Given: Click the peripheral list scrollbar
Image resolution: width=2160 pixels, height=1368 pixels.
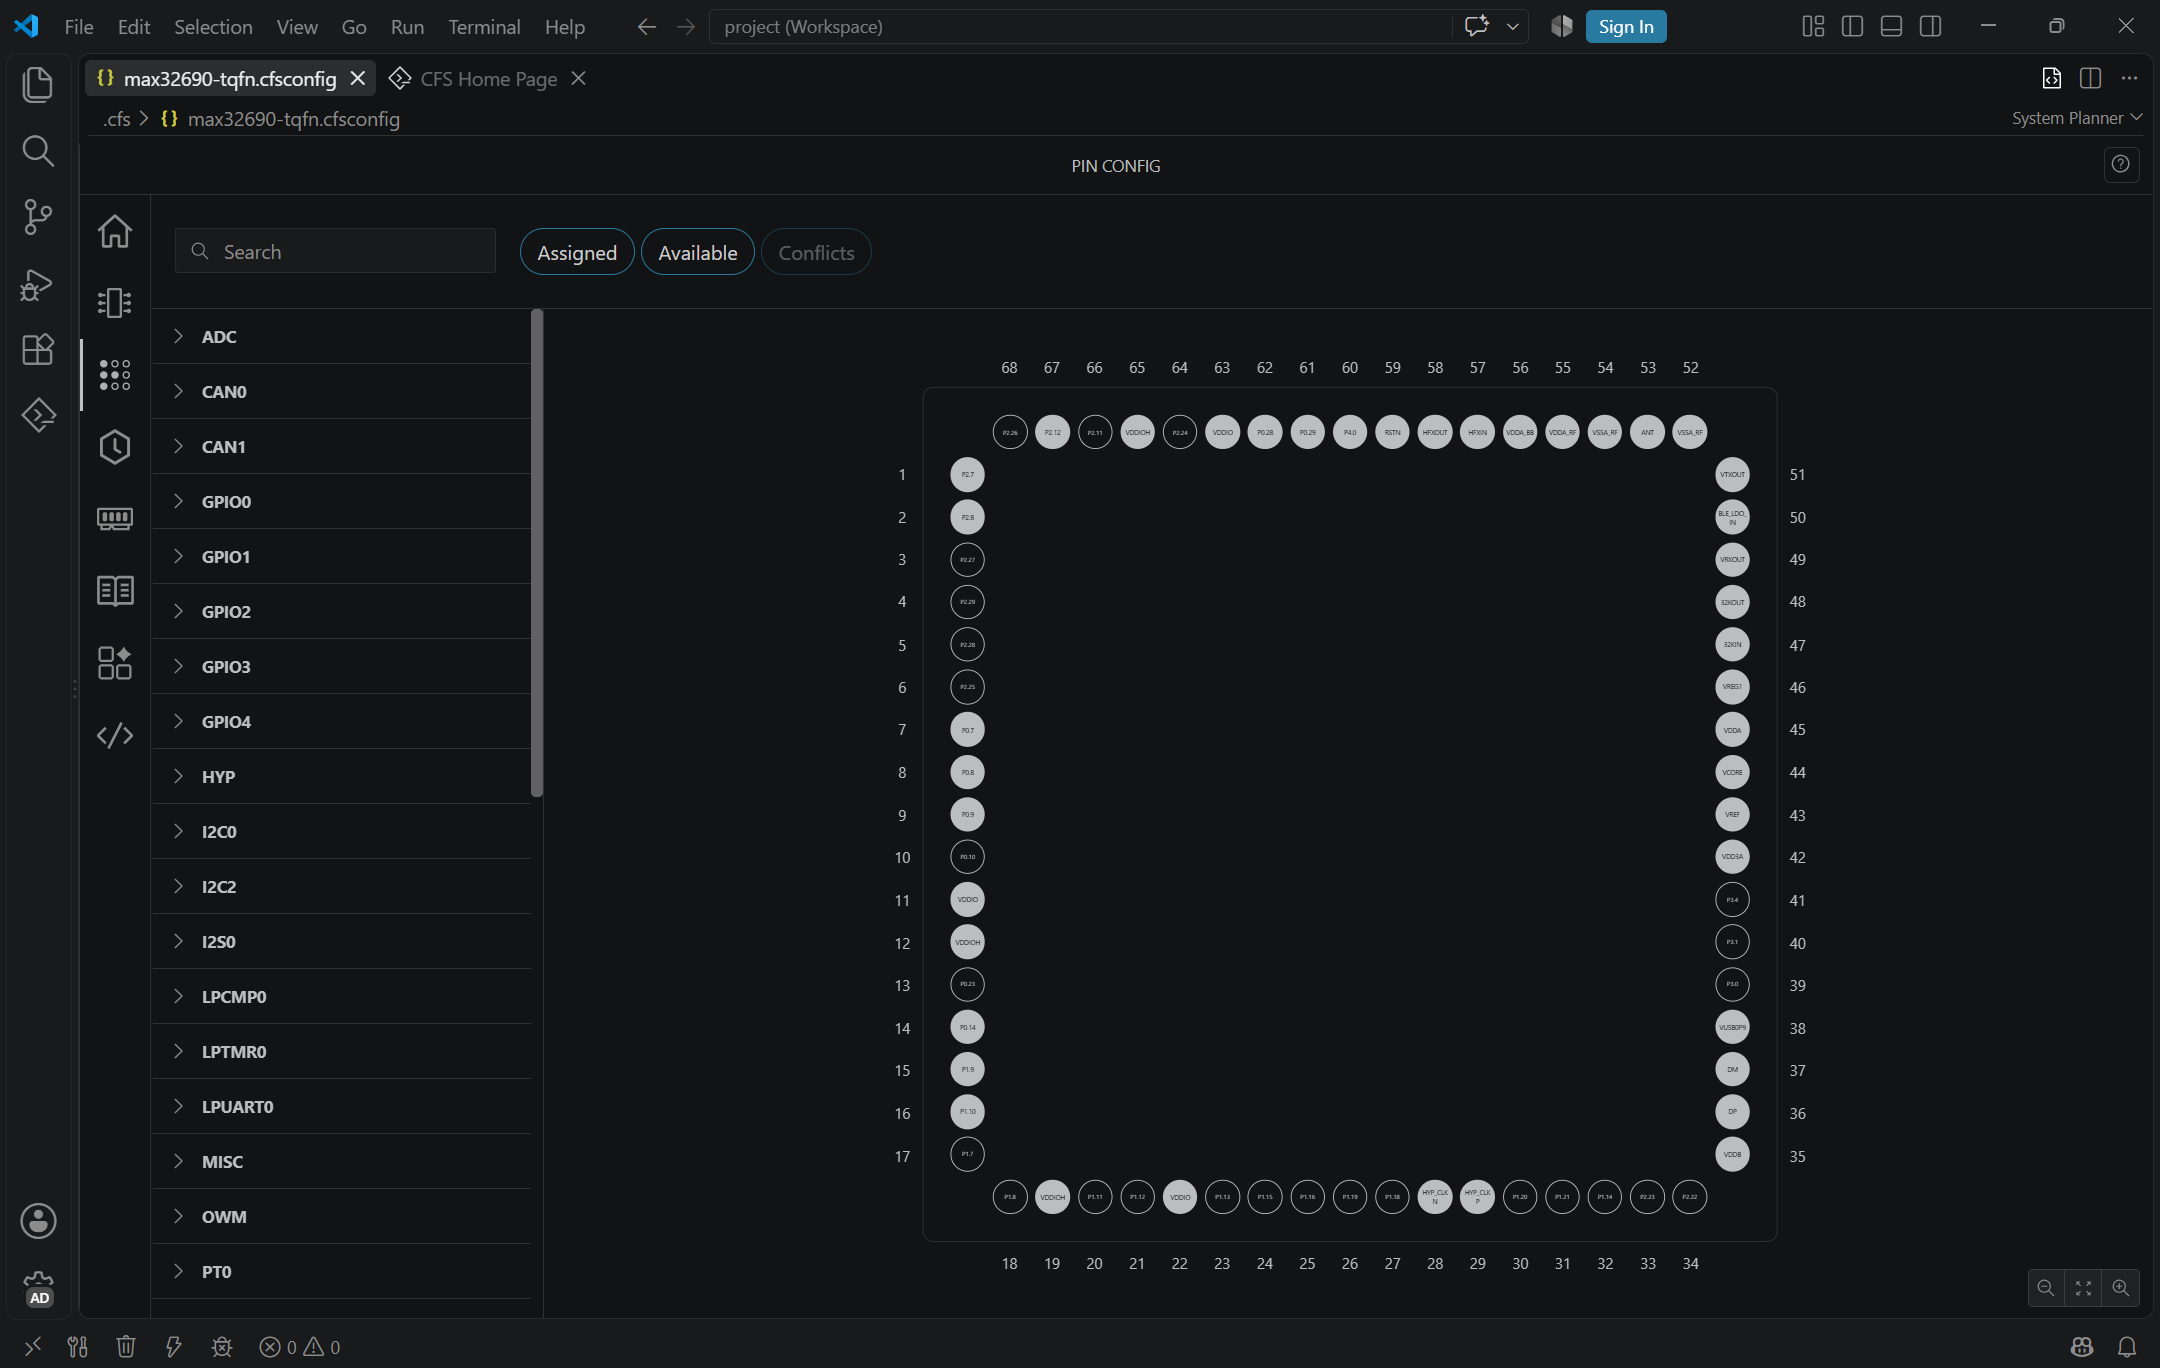Looking at the screenshot, I should 537,553.
